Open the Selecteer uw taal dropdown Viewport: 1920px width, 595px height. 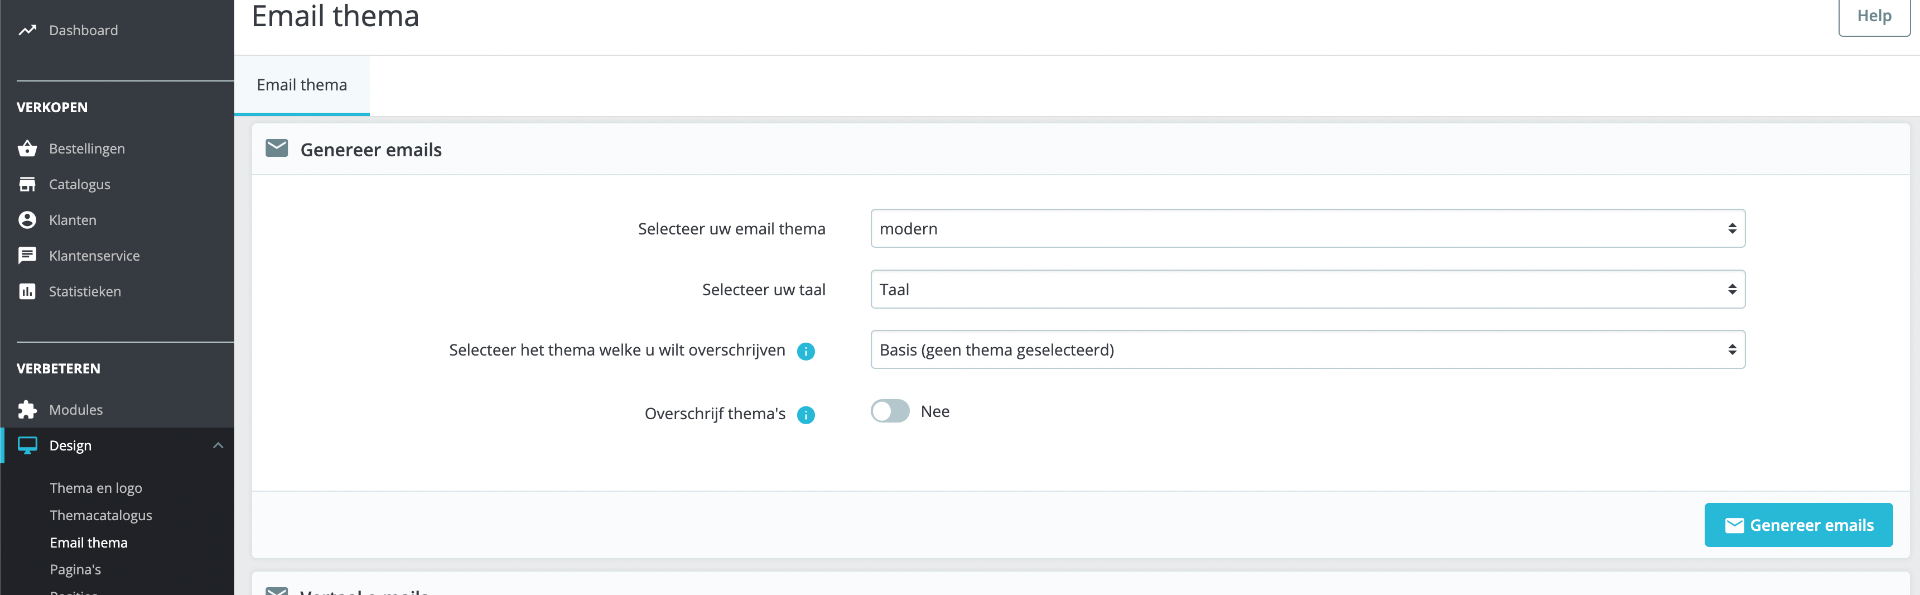pos(1307,290)
